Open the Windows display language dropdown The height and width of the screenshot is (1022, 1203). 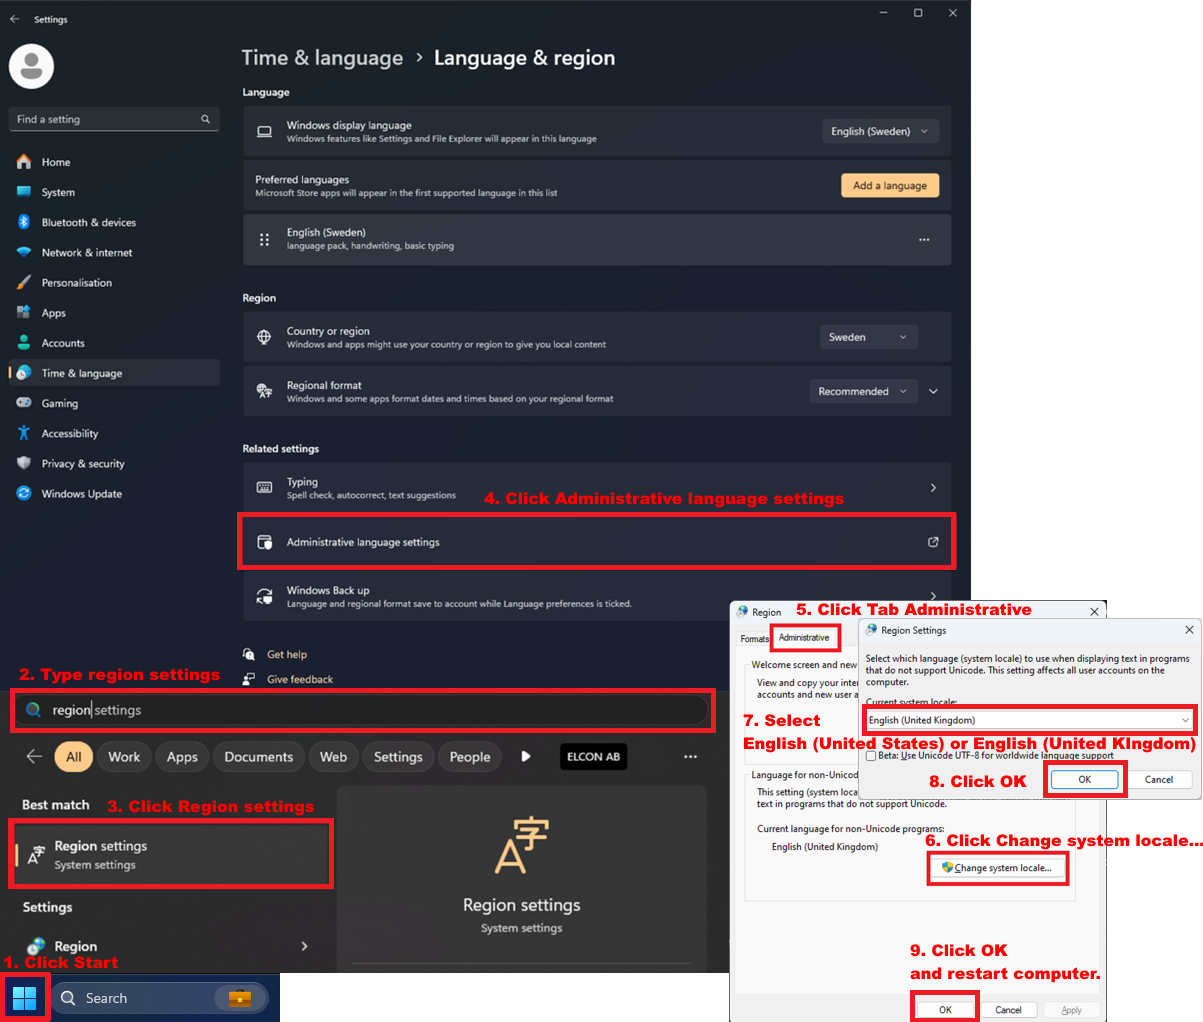(x=879, y=130)
